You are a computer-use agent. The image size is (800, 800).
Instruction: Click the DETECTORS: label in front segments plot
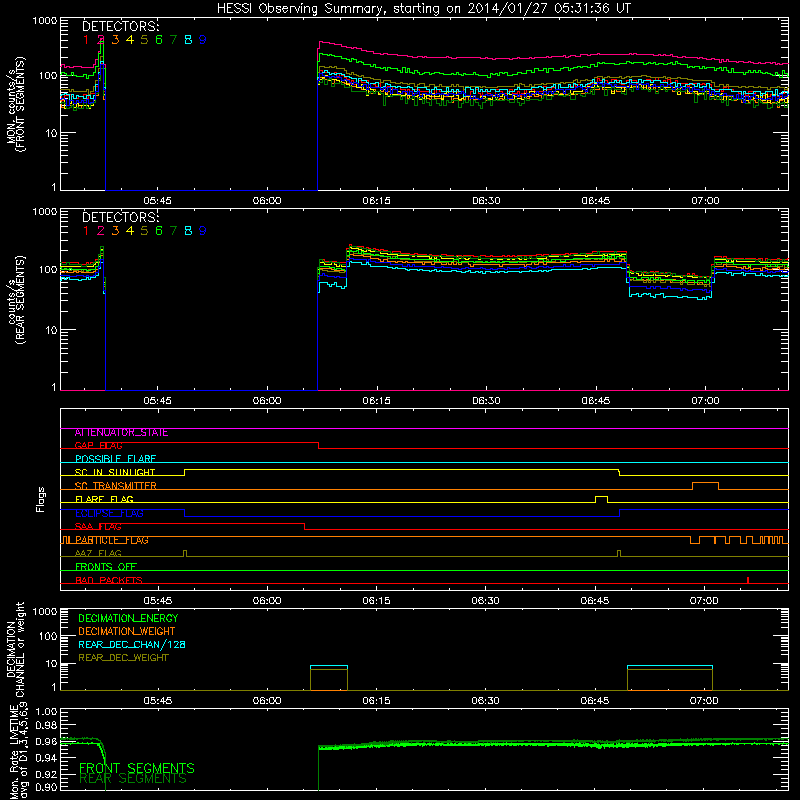[x=121, y=26]
